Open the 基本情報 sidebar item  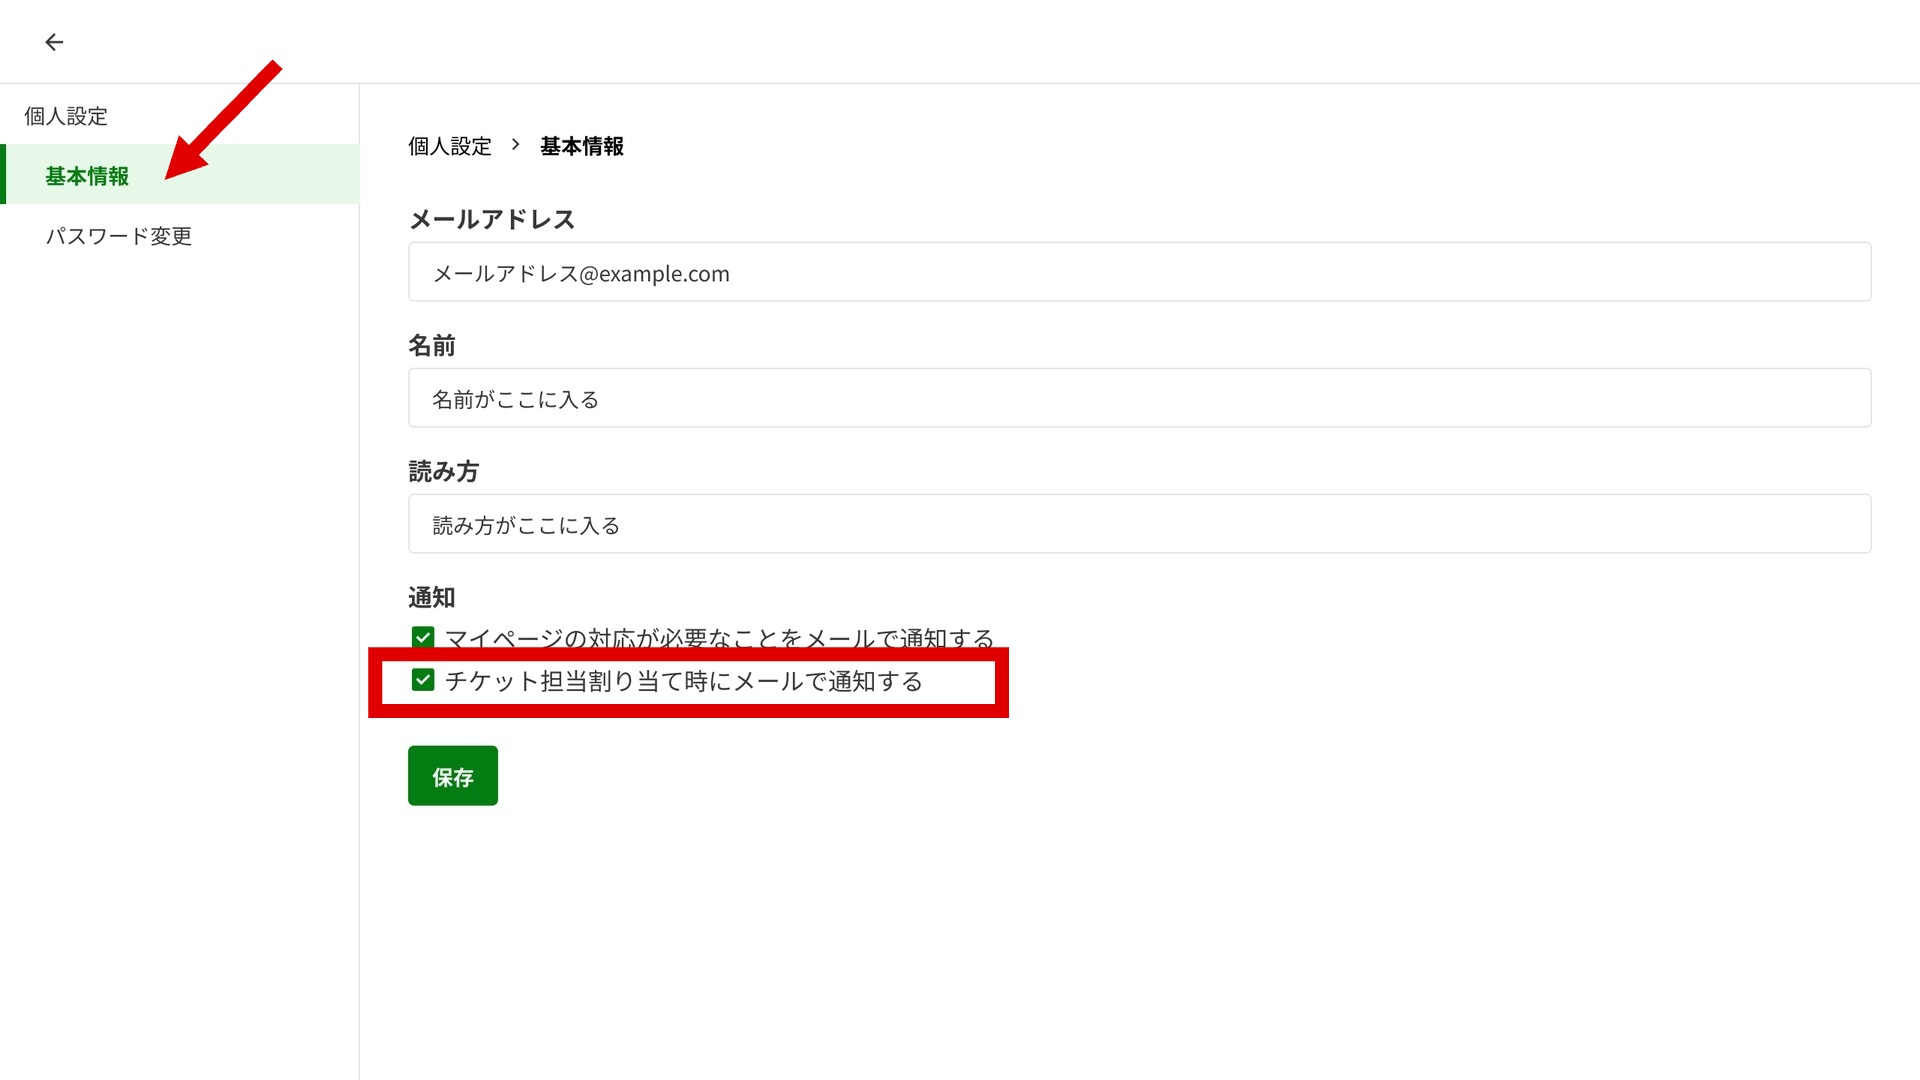[x=180, y=175]
